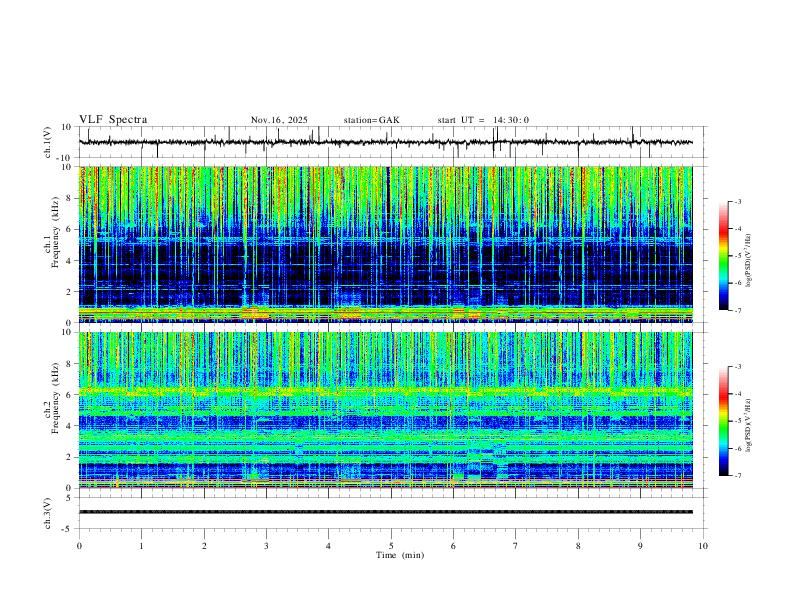Click the ch.2 color scale bar
Screen dimensions: 792x612
coord(724,421)
